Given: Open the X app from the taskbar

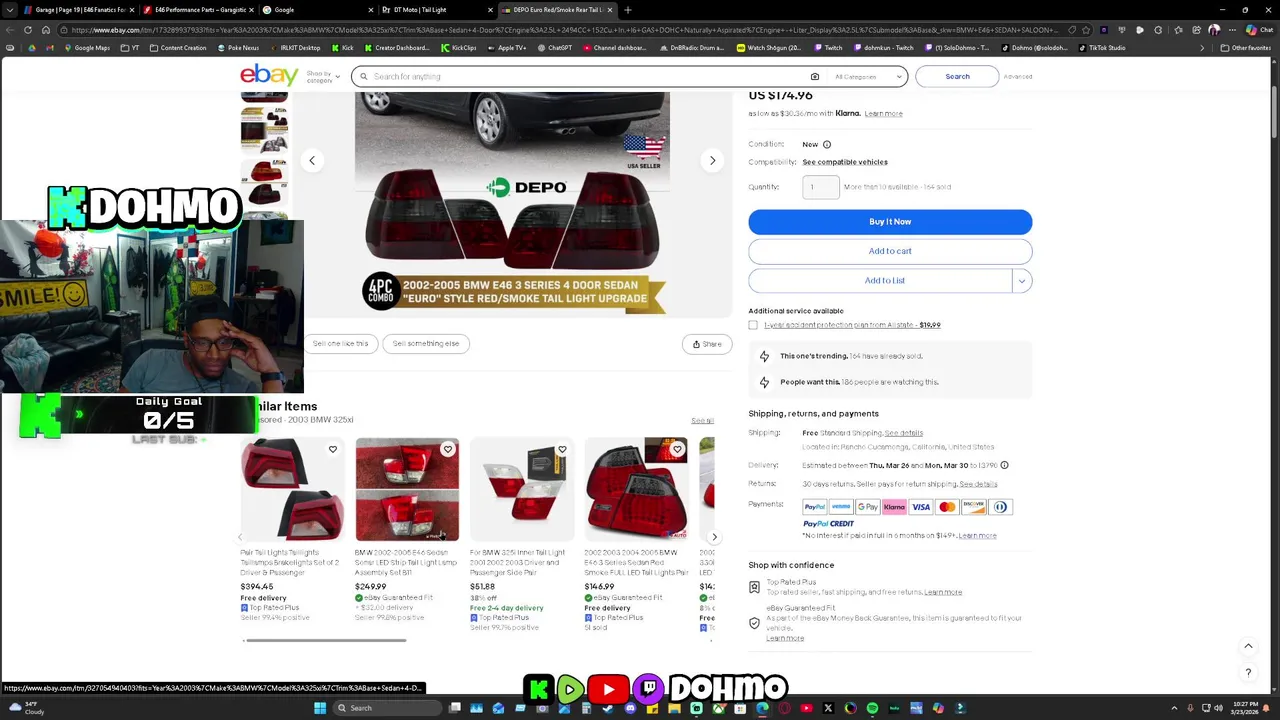Looking at the screenshot, I should (x=828, y=708).
